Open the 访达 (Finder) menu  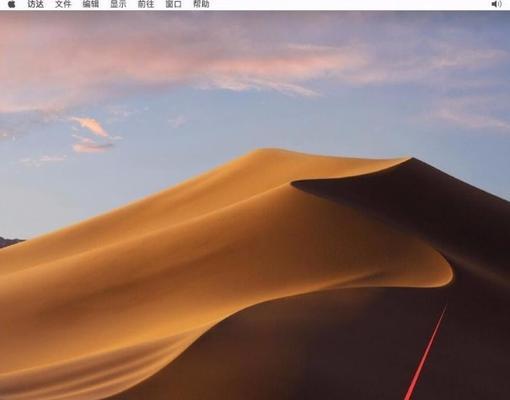pos(35,4)
